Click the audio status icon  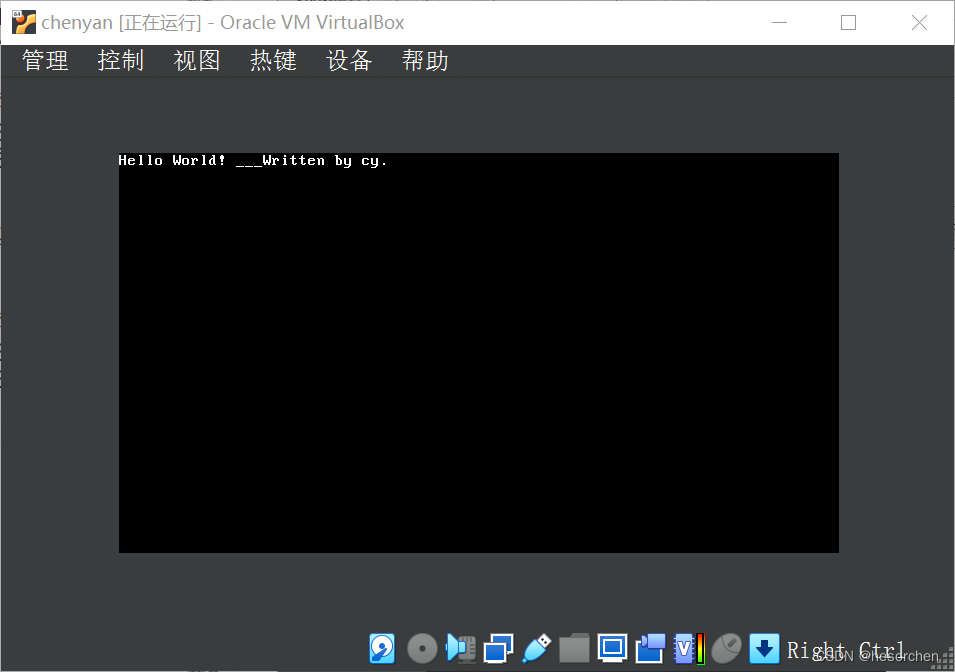(460, 648)
